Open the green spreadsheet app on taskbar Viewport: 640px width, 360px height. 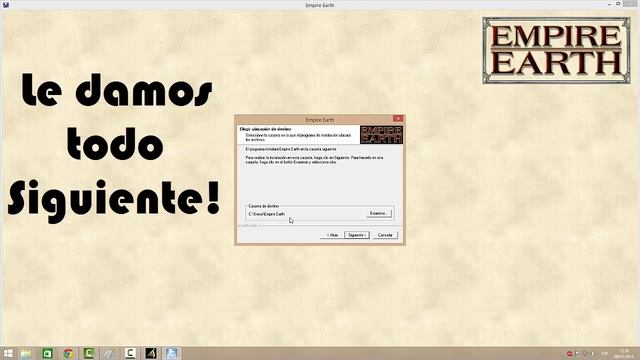(47, 353)
